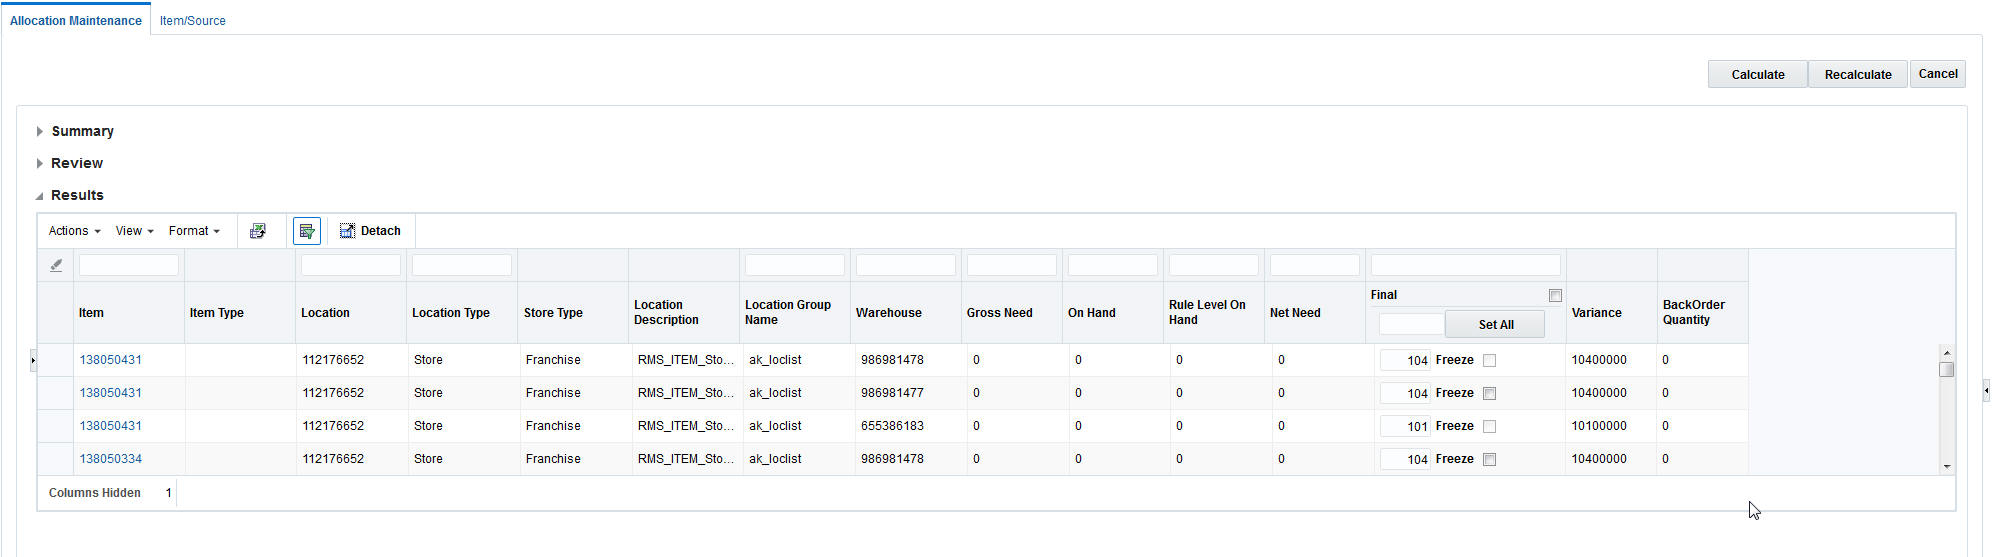Click the Warehouse column header
This screenshot has height=557, width=1996.
click(906, 313)
